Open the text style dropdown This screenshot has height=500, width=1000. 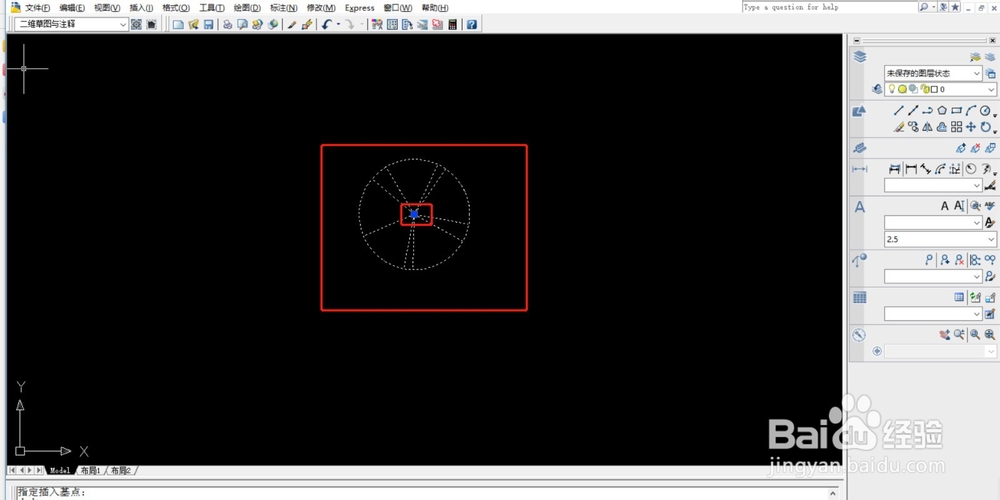coord(933,223)
